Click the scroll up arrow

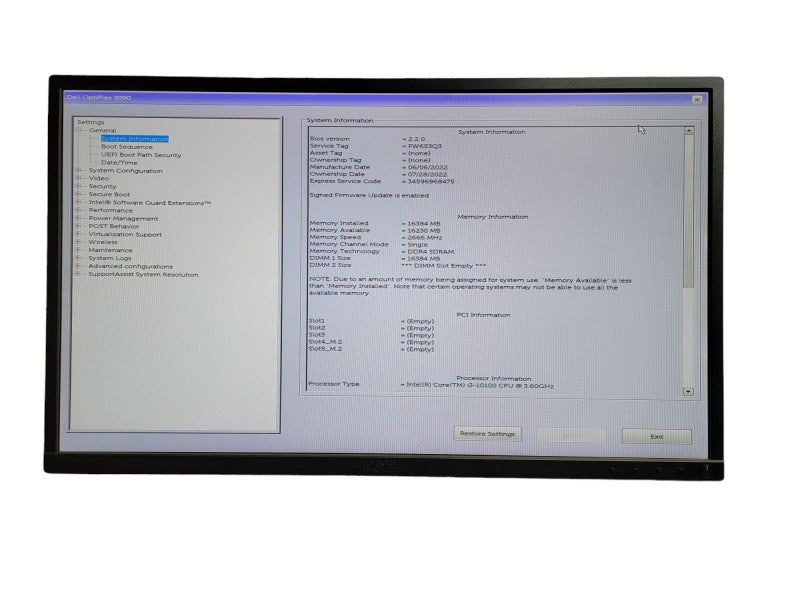point(689,131)
